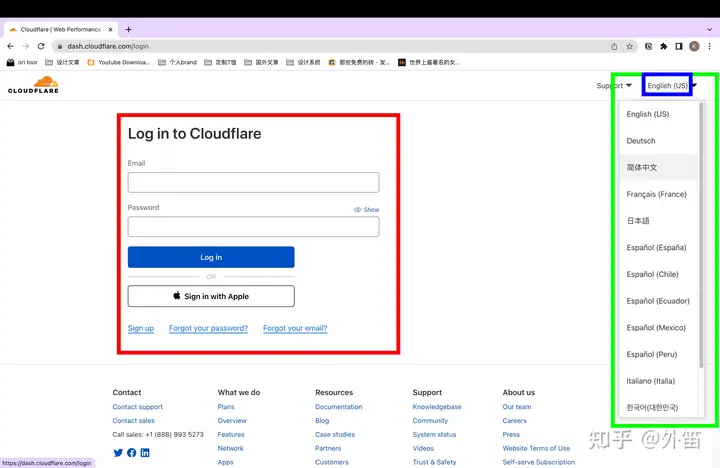Close the Cloudflare tab
720x468 pixels.
click(110, 29)
